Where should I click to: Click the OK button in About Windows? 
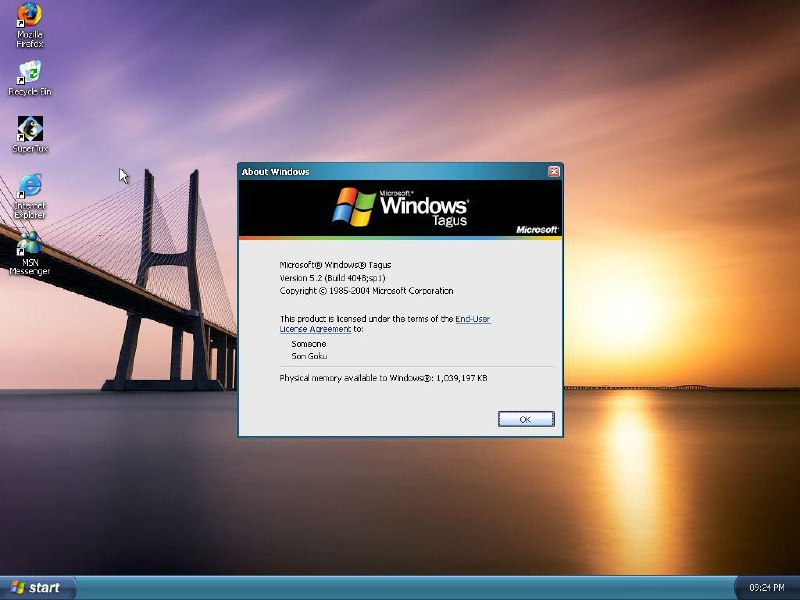[x=526, y=419]
